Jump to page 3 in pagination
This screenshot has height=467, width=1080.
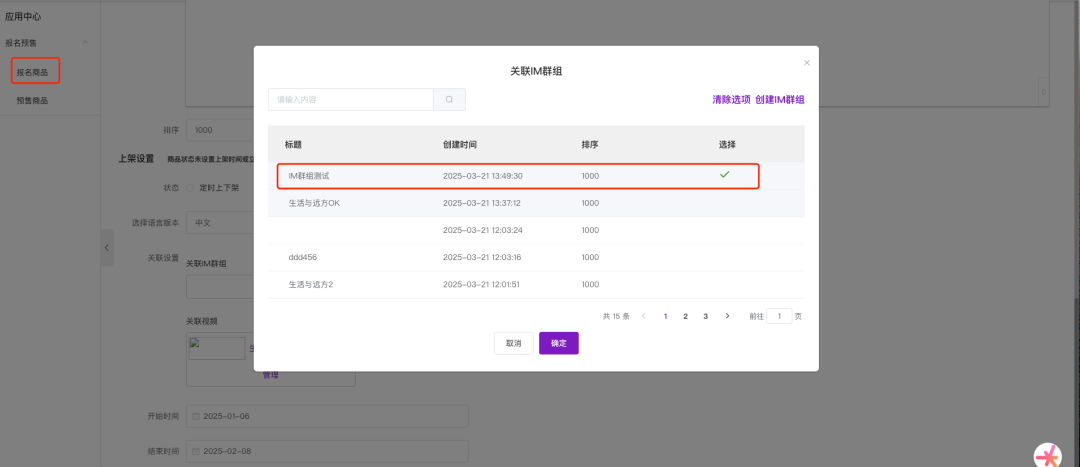(x=705, y=316)
